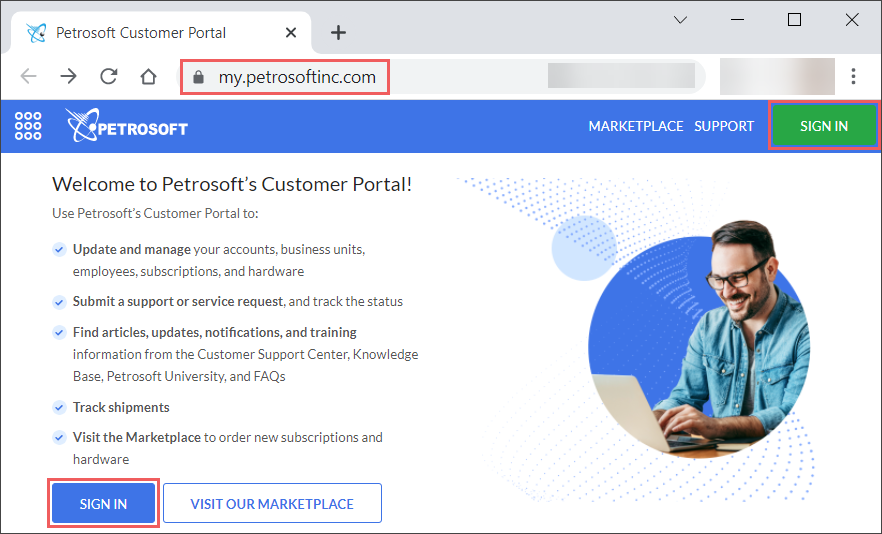Expand the tab search chevron dropdown
The width and height of the screenshot is (882, 534).
point(681,20)
